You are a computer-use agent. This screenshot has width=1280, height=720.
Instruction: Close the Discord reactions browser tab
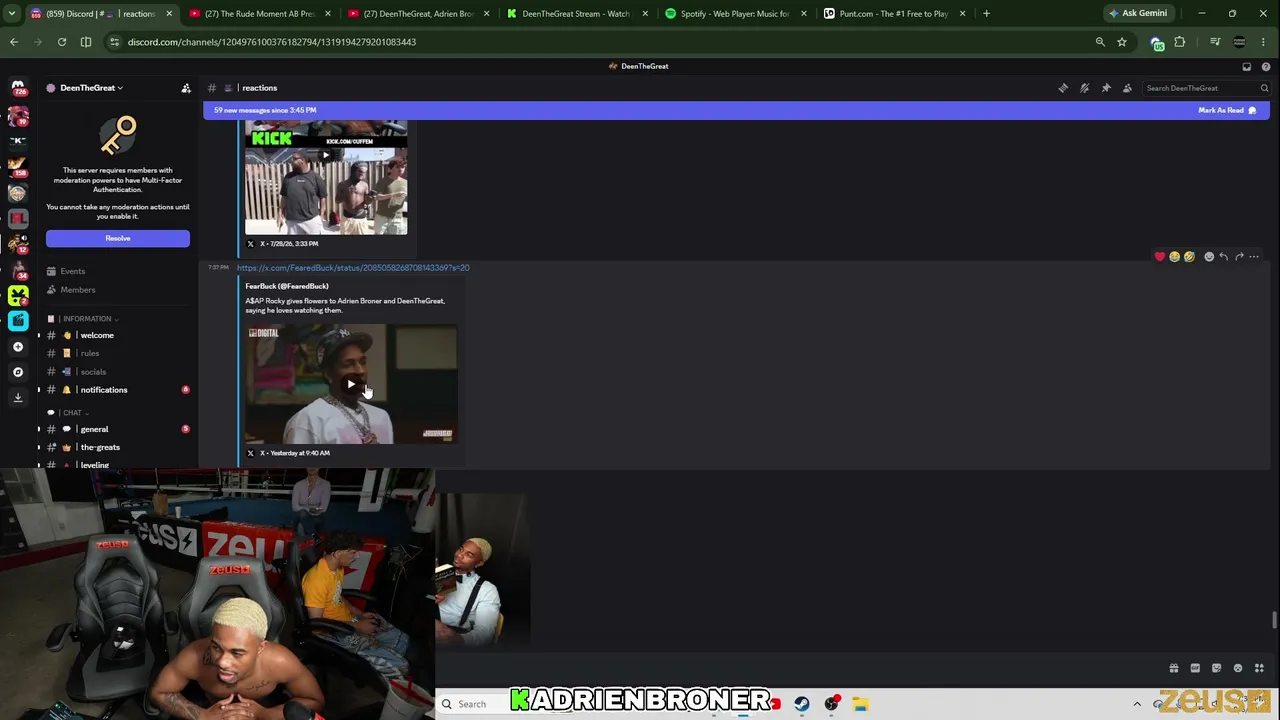click(169, 14)
